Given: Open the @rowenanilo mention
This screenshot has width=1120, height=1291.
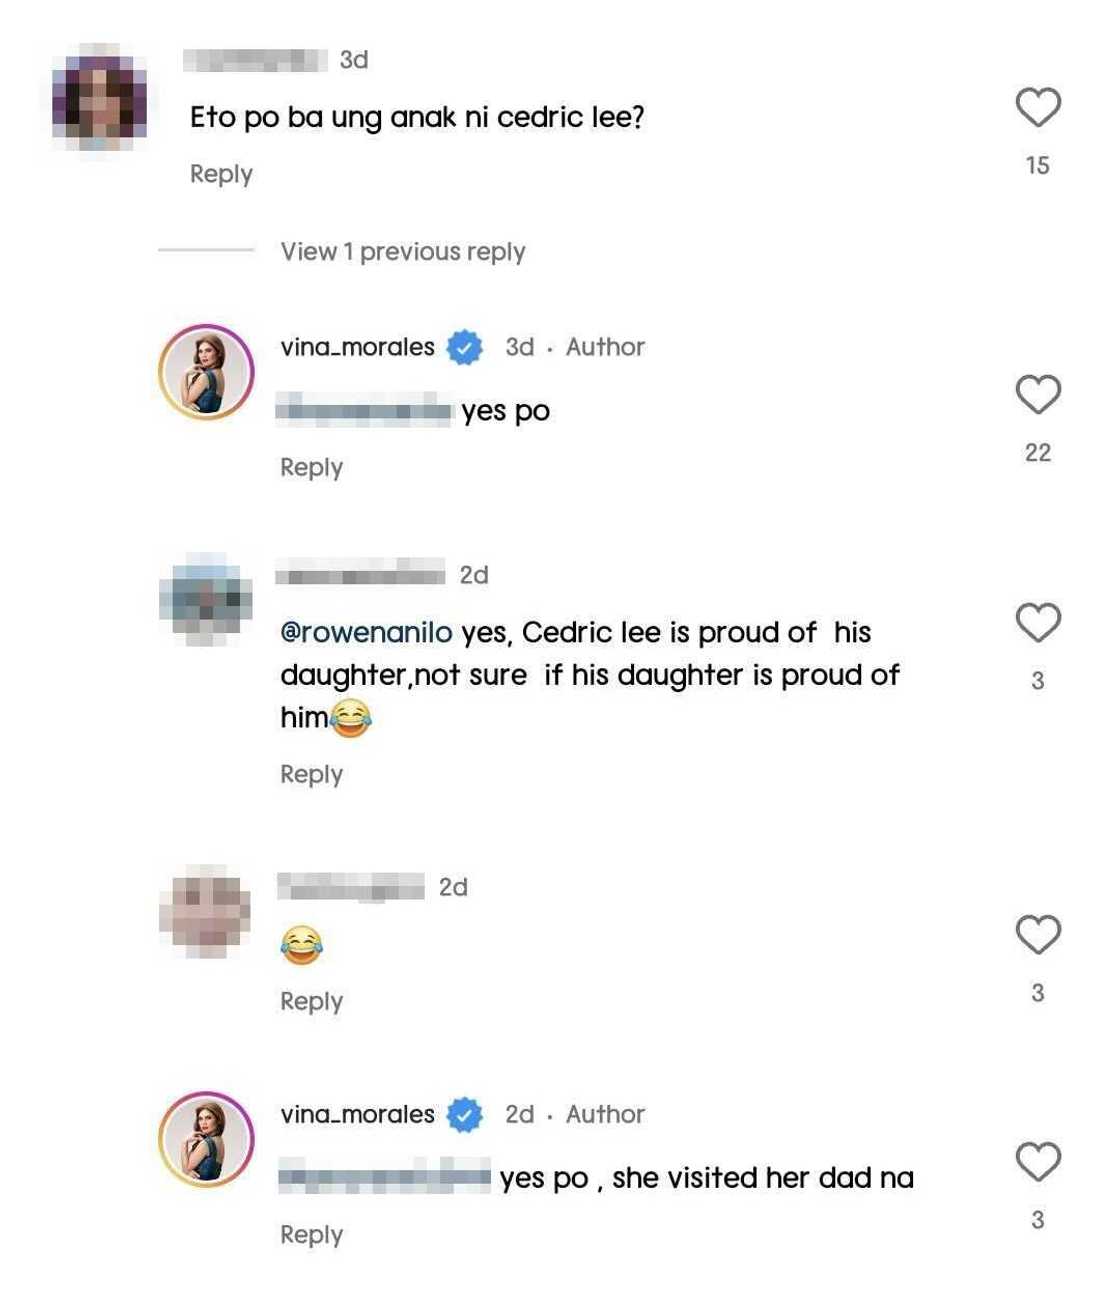Looking at the screenshot, I should pyautogui.click(x=366, y=633).
